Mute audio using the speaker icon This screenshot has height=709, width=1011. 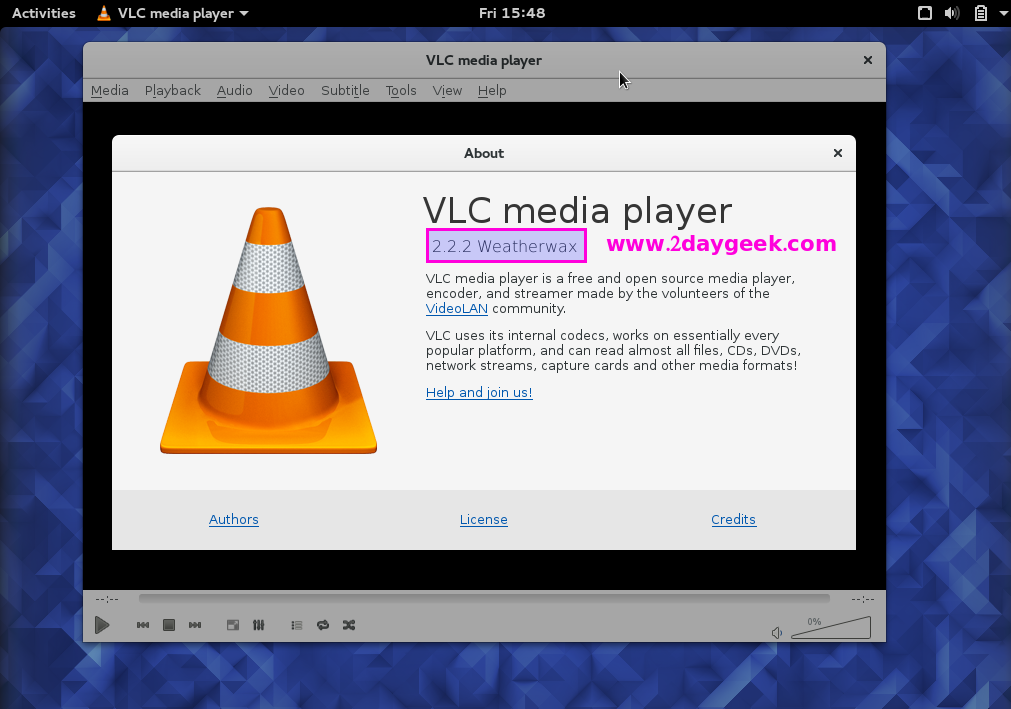pyautogui.click(x=777, y=632)
